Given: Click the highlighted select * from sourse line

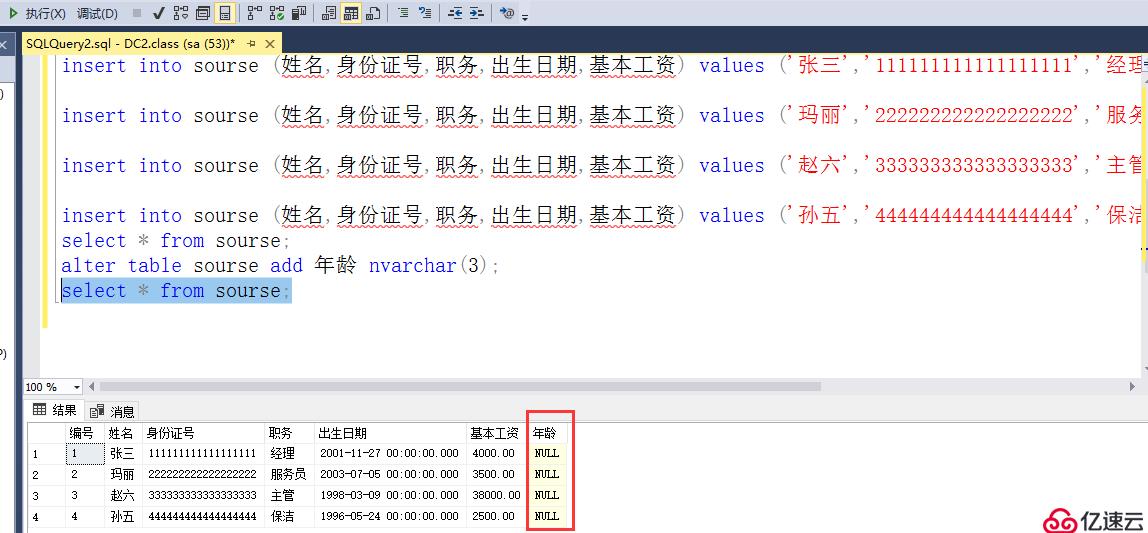Looking at the screenshot, I should click(176, 291).
